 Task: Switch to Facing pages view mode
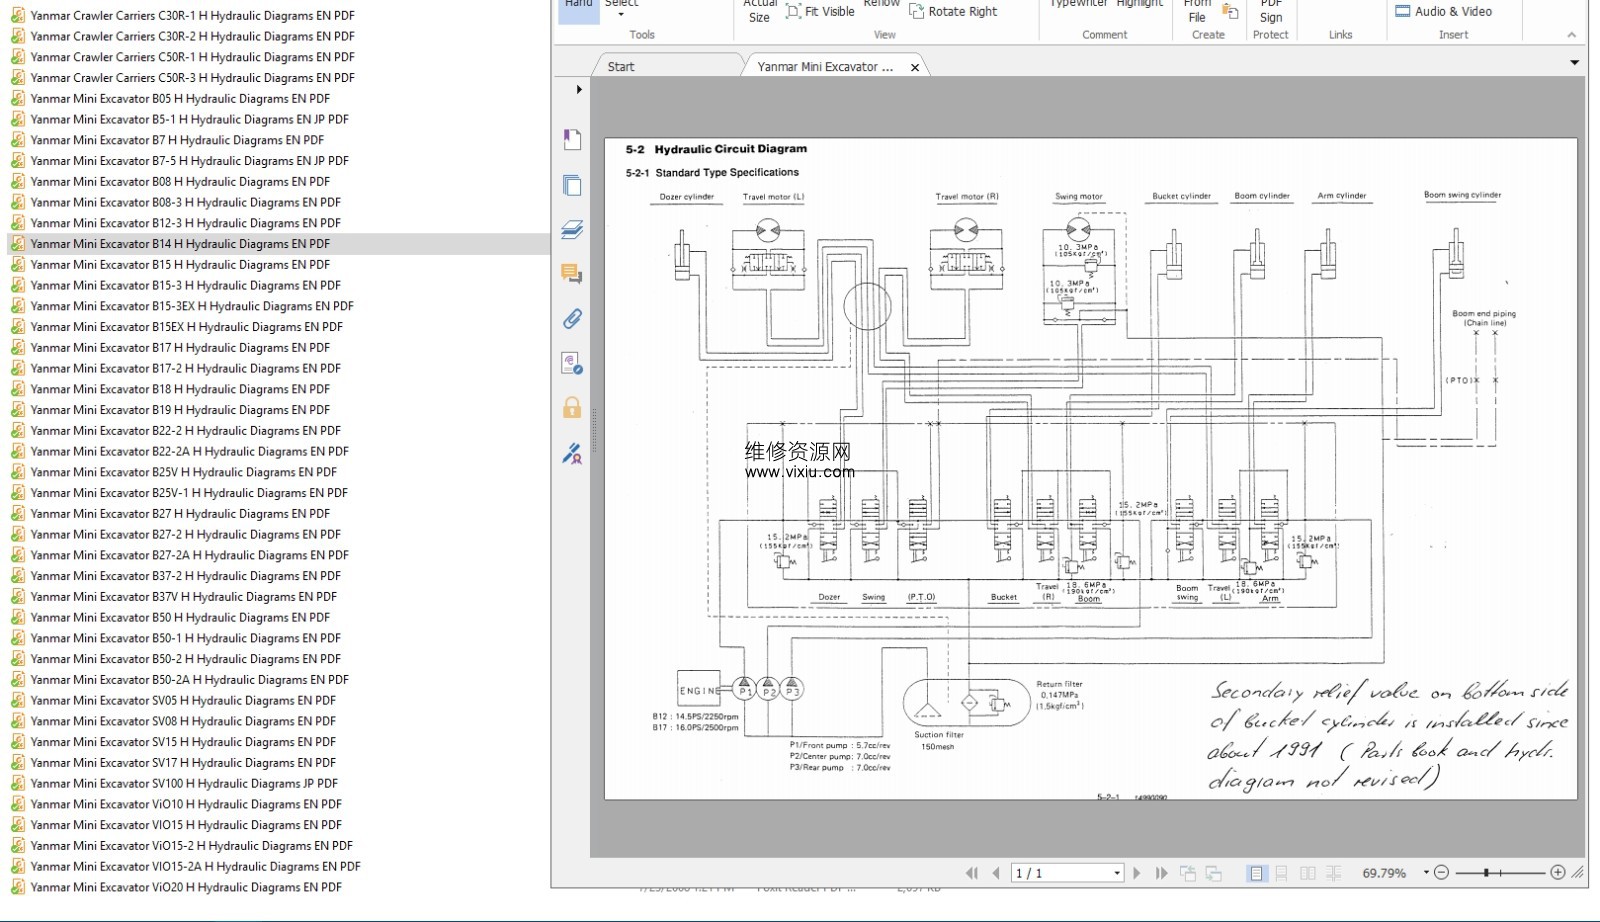[1307, 873]
